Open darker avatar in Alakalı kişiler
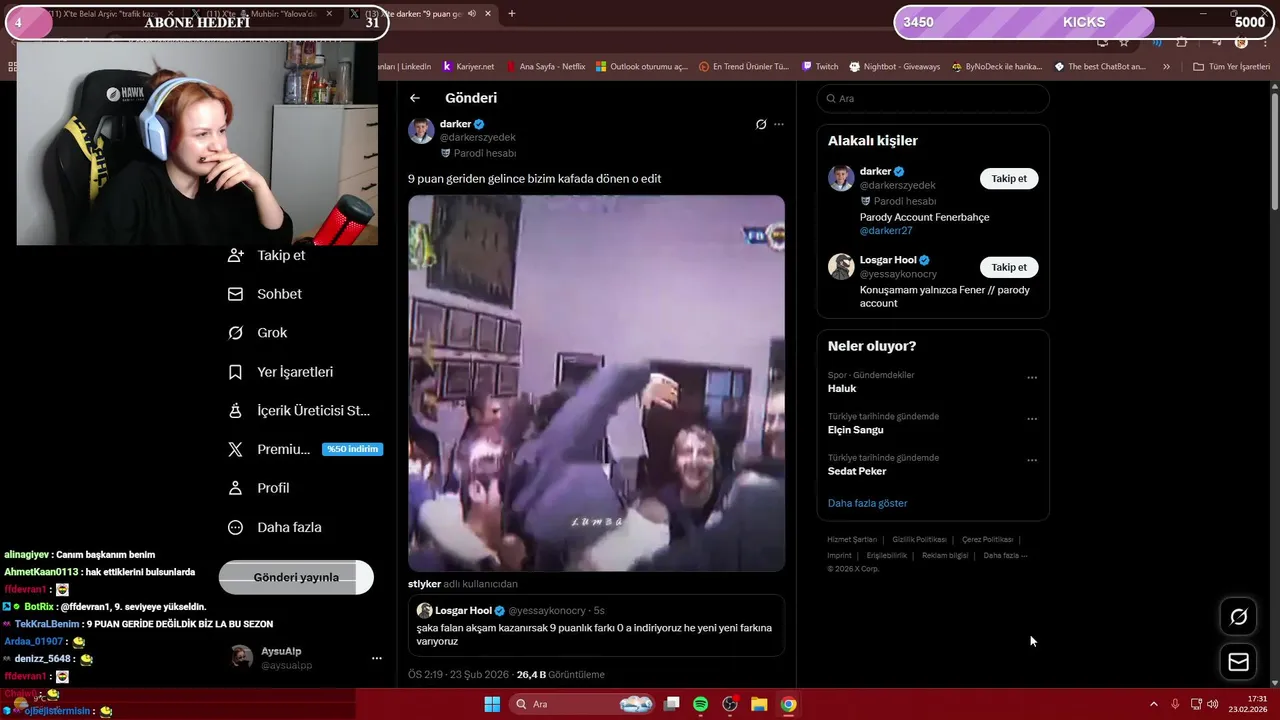1280x720 pixels. click(841, 178)
